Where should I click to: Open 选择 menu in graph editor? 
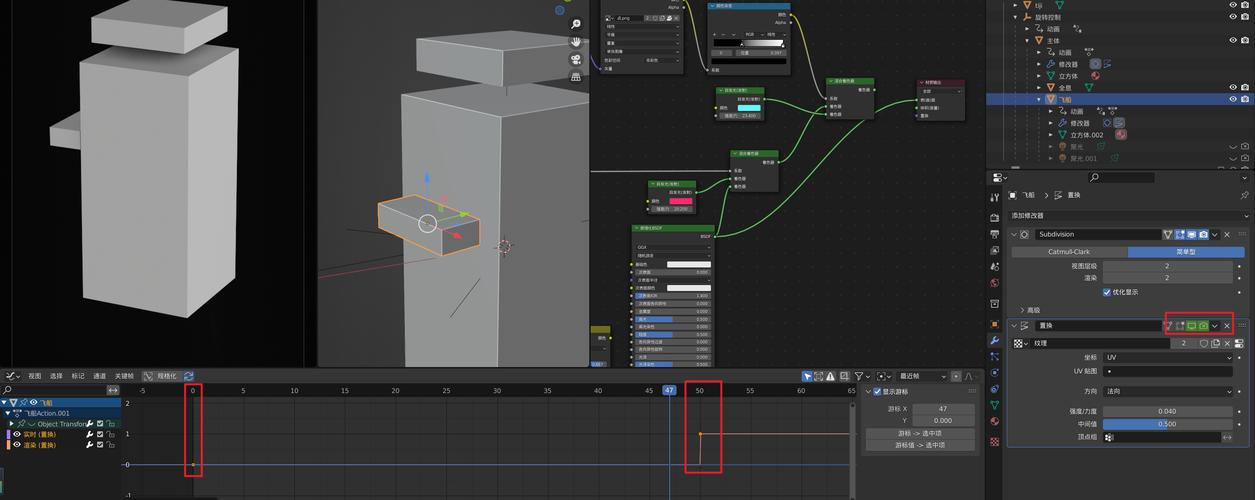tap(56, 376)
